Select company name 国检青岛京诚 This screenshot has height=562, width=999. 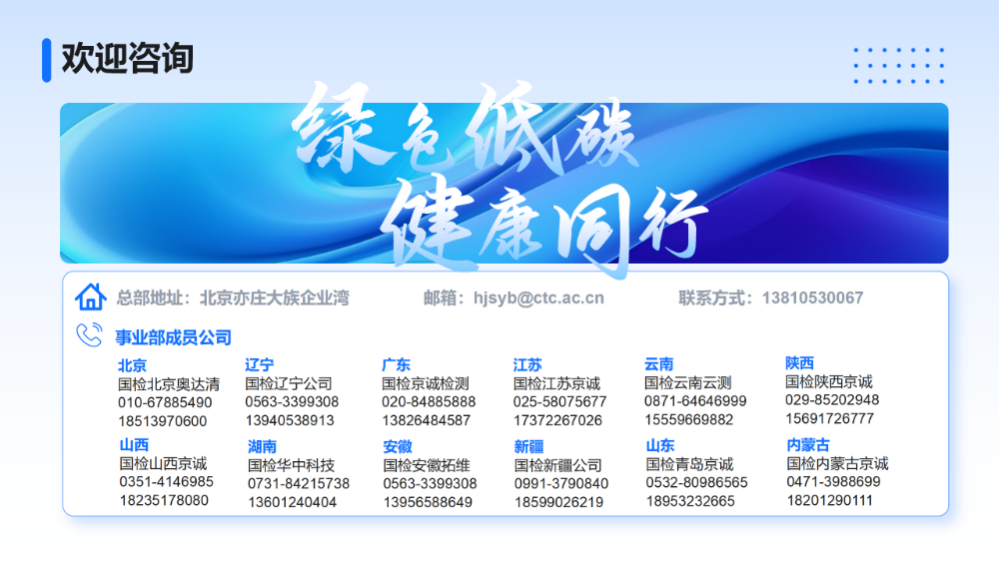[x=689, y=464]
